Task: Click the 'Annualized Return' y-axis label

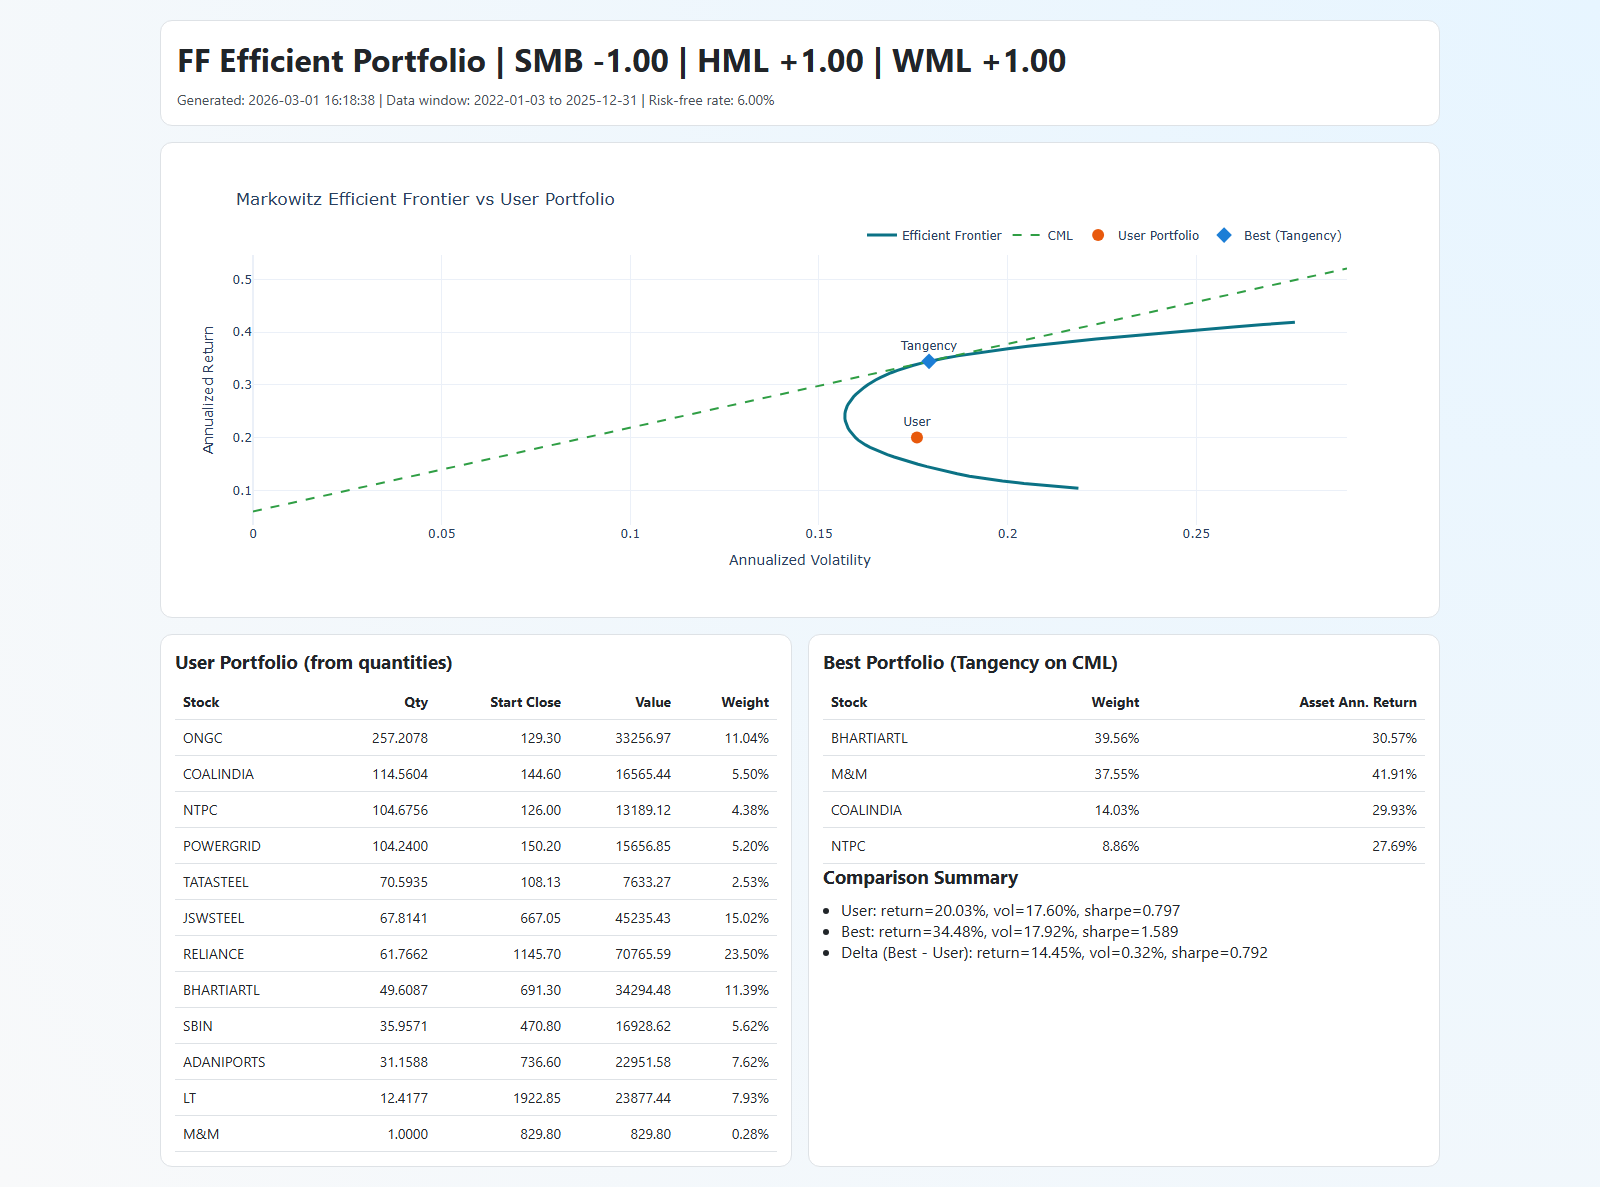Action: tap(208, 390)
